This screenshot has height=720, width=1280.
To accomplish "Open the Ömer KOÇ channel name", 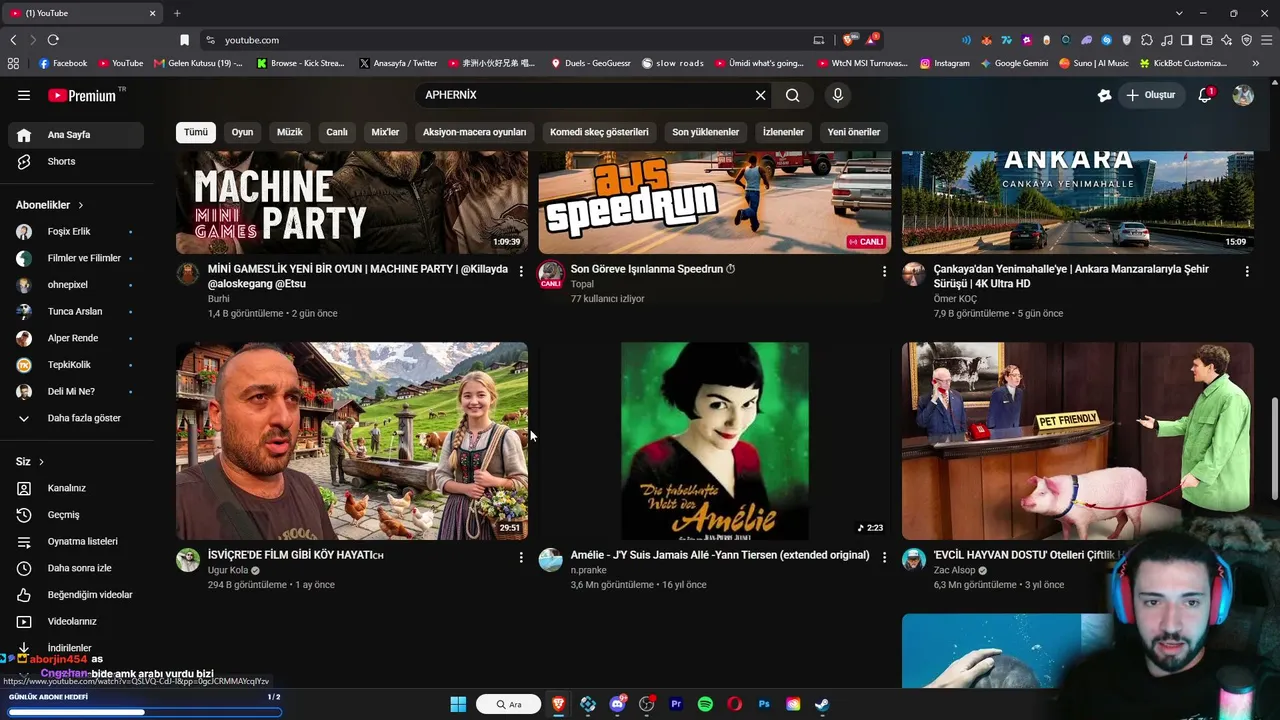I will click(x=955, y=299).
